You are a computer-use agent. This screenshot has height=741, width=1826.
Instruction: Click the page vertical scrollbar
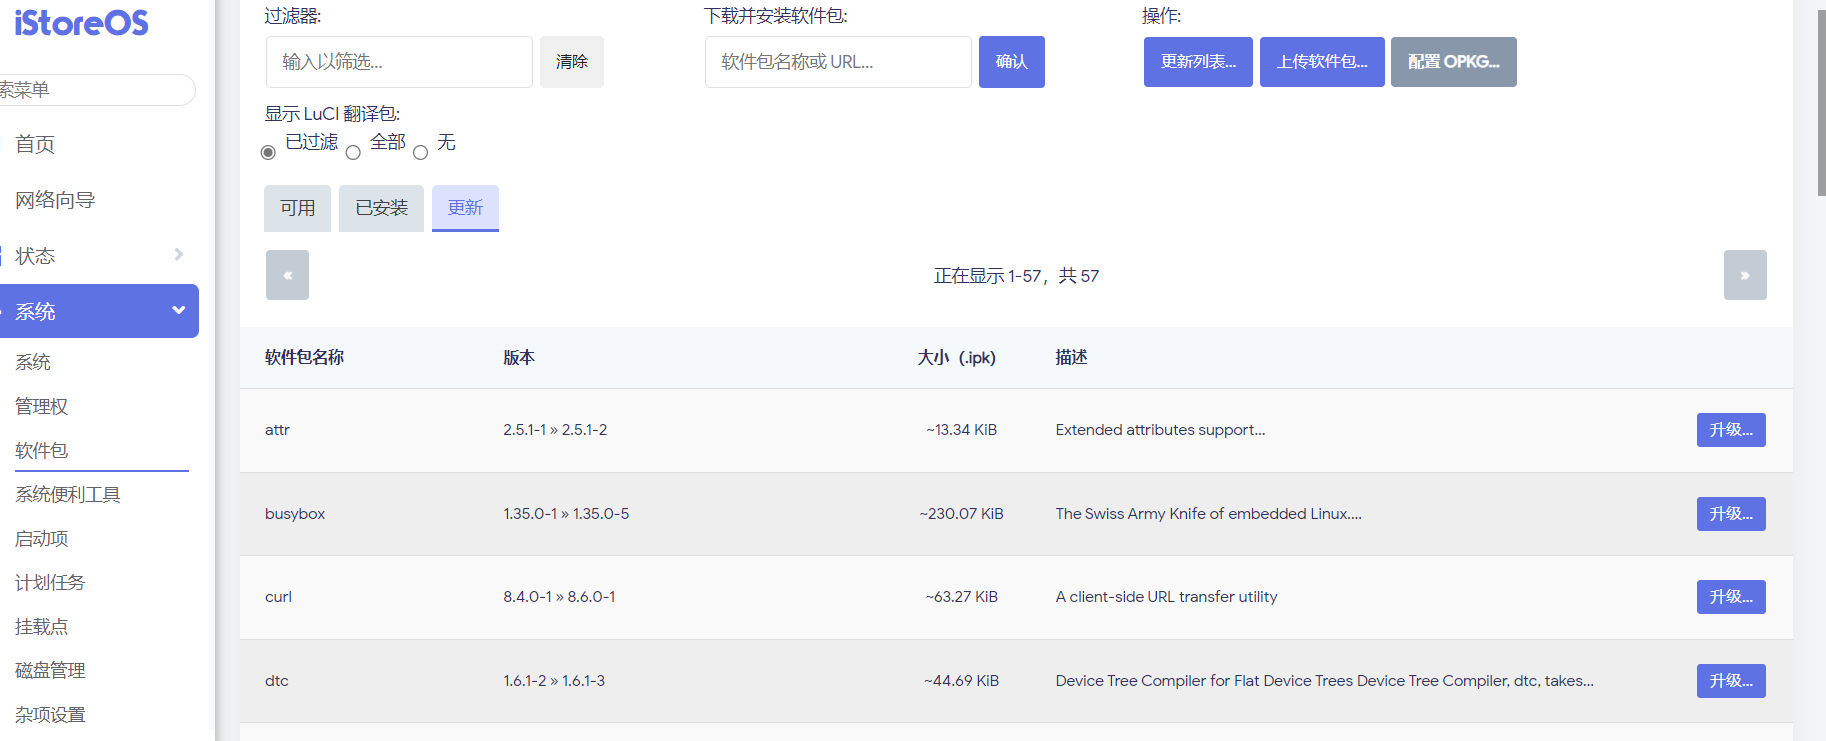click(x=1820, y=100)
